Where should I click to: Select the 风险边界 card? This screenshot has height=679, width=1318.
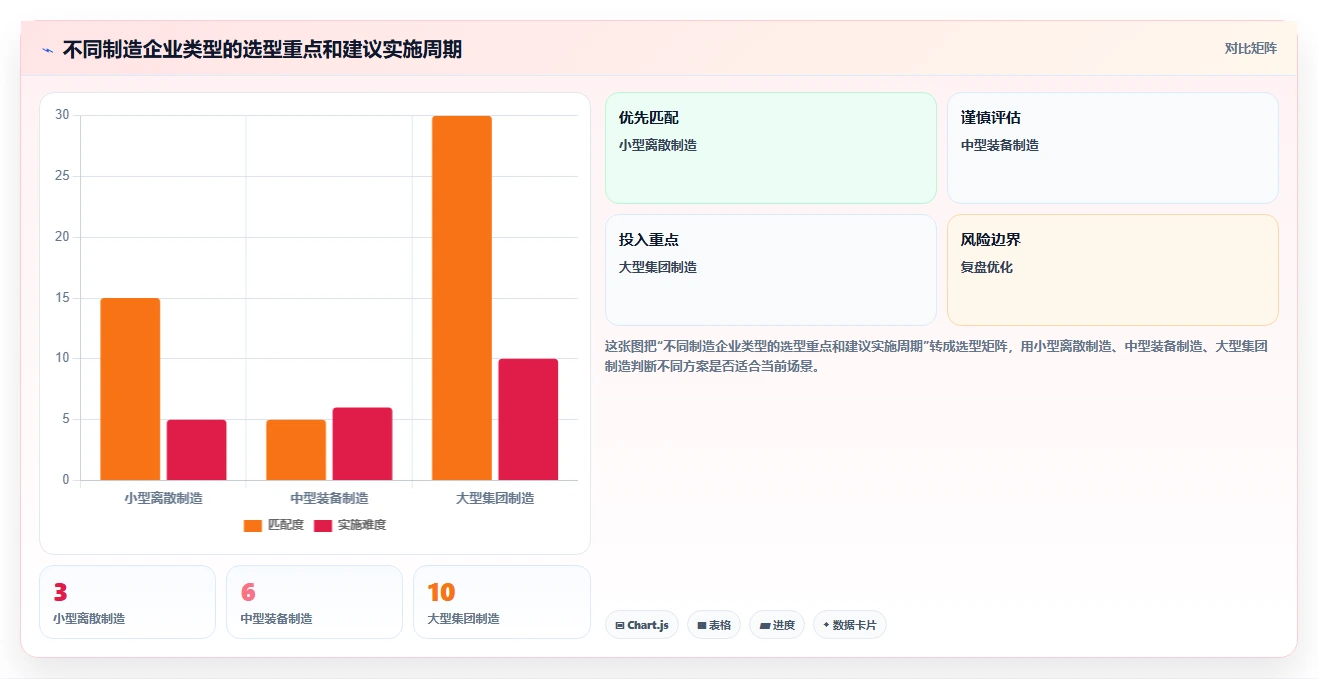point(1113,270)
